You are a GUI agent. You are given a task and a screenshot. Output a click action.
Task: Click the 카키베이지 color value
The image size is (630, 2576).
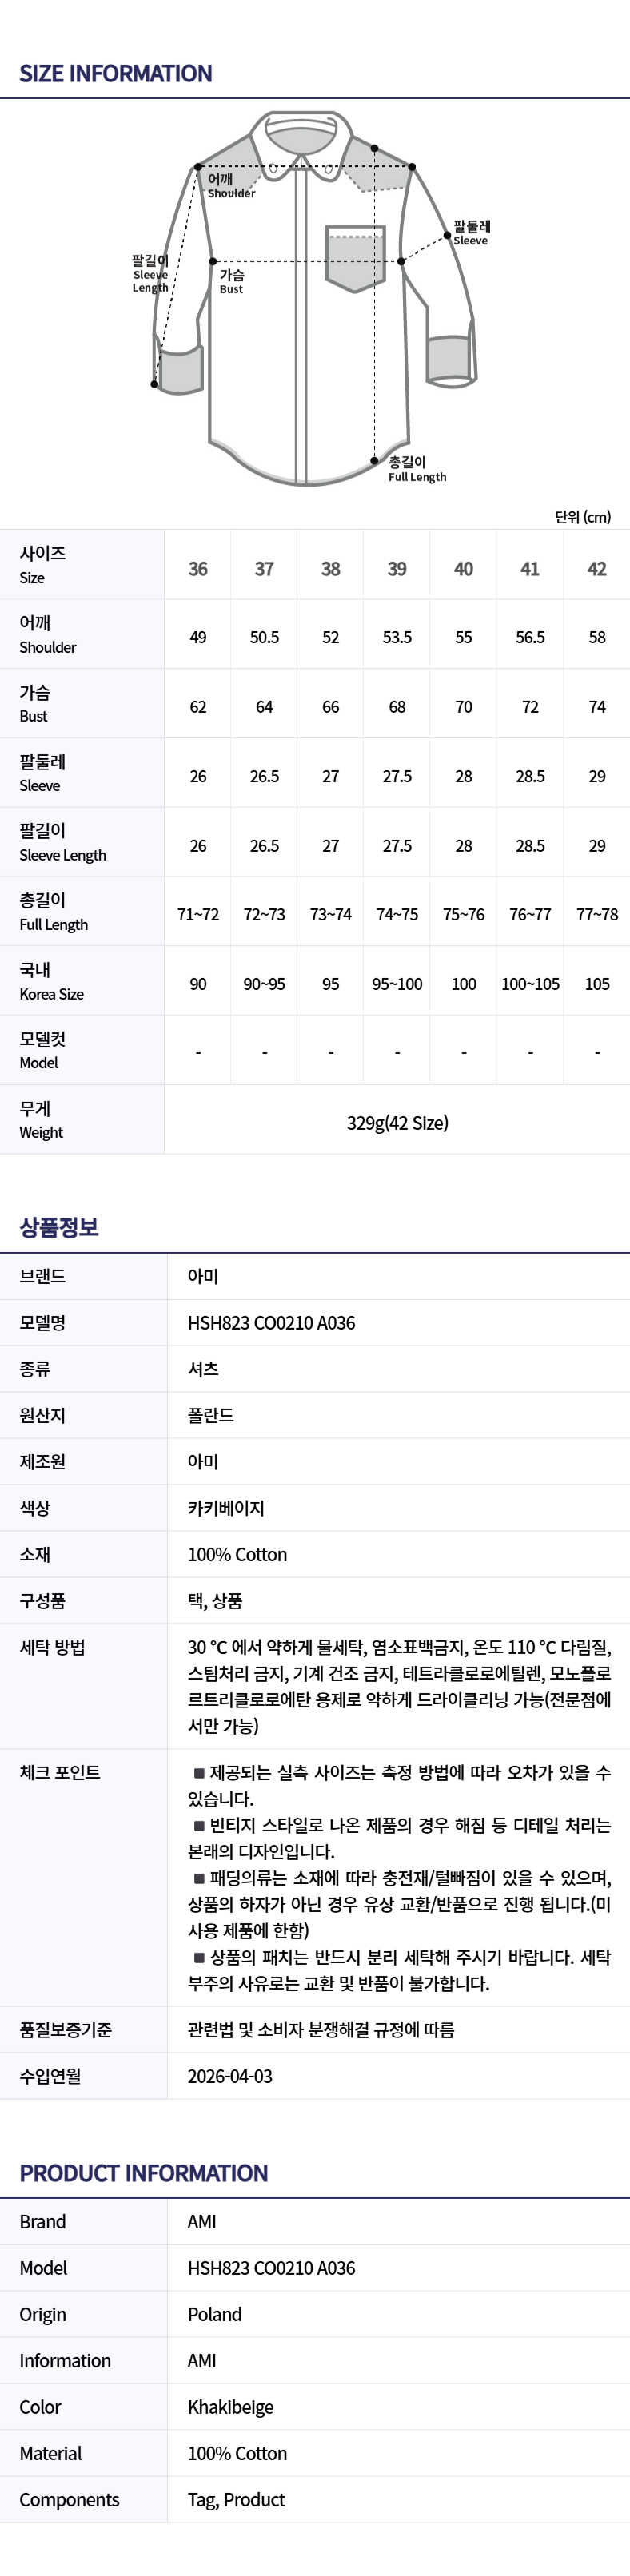tap(226, 1508)
